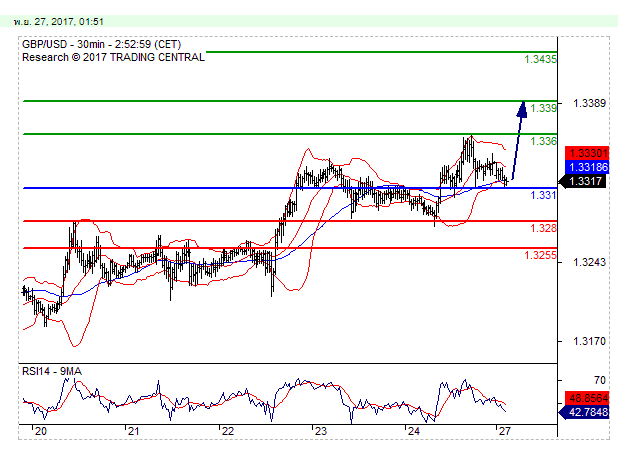Click the black 1.3317 current price tag
This screenshot has width=618, height=457.
click(584, 181)
